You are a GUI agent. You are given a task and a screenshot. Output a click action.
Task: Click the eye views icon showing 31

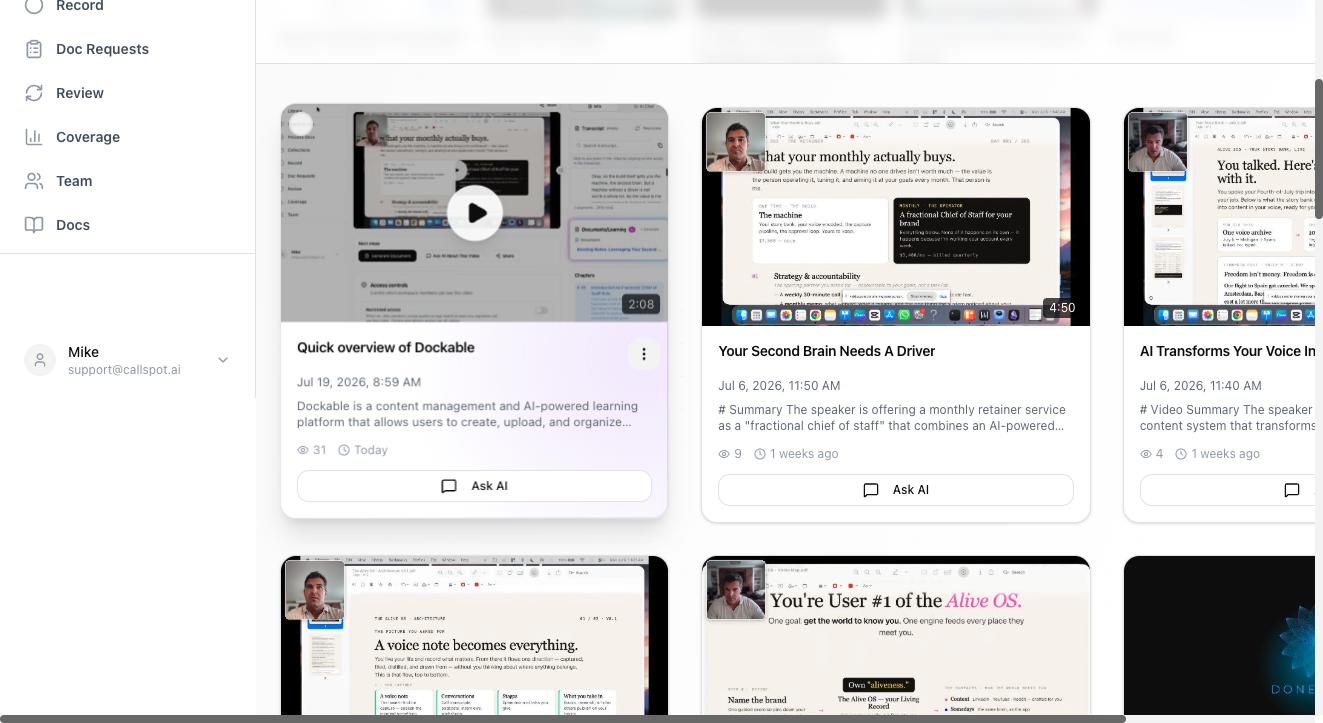click(x=303, y=450)
